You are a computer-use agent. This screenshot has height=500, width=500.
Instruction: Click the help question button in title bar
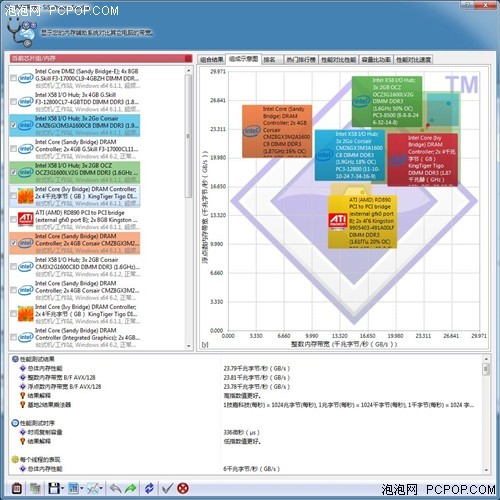pos(468,4)
